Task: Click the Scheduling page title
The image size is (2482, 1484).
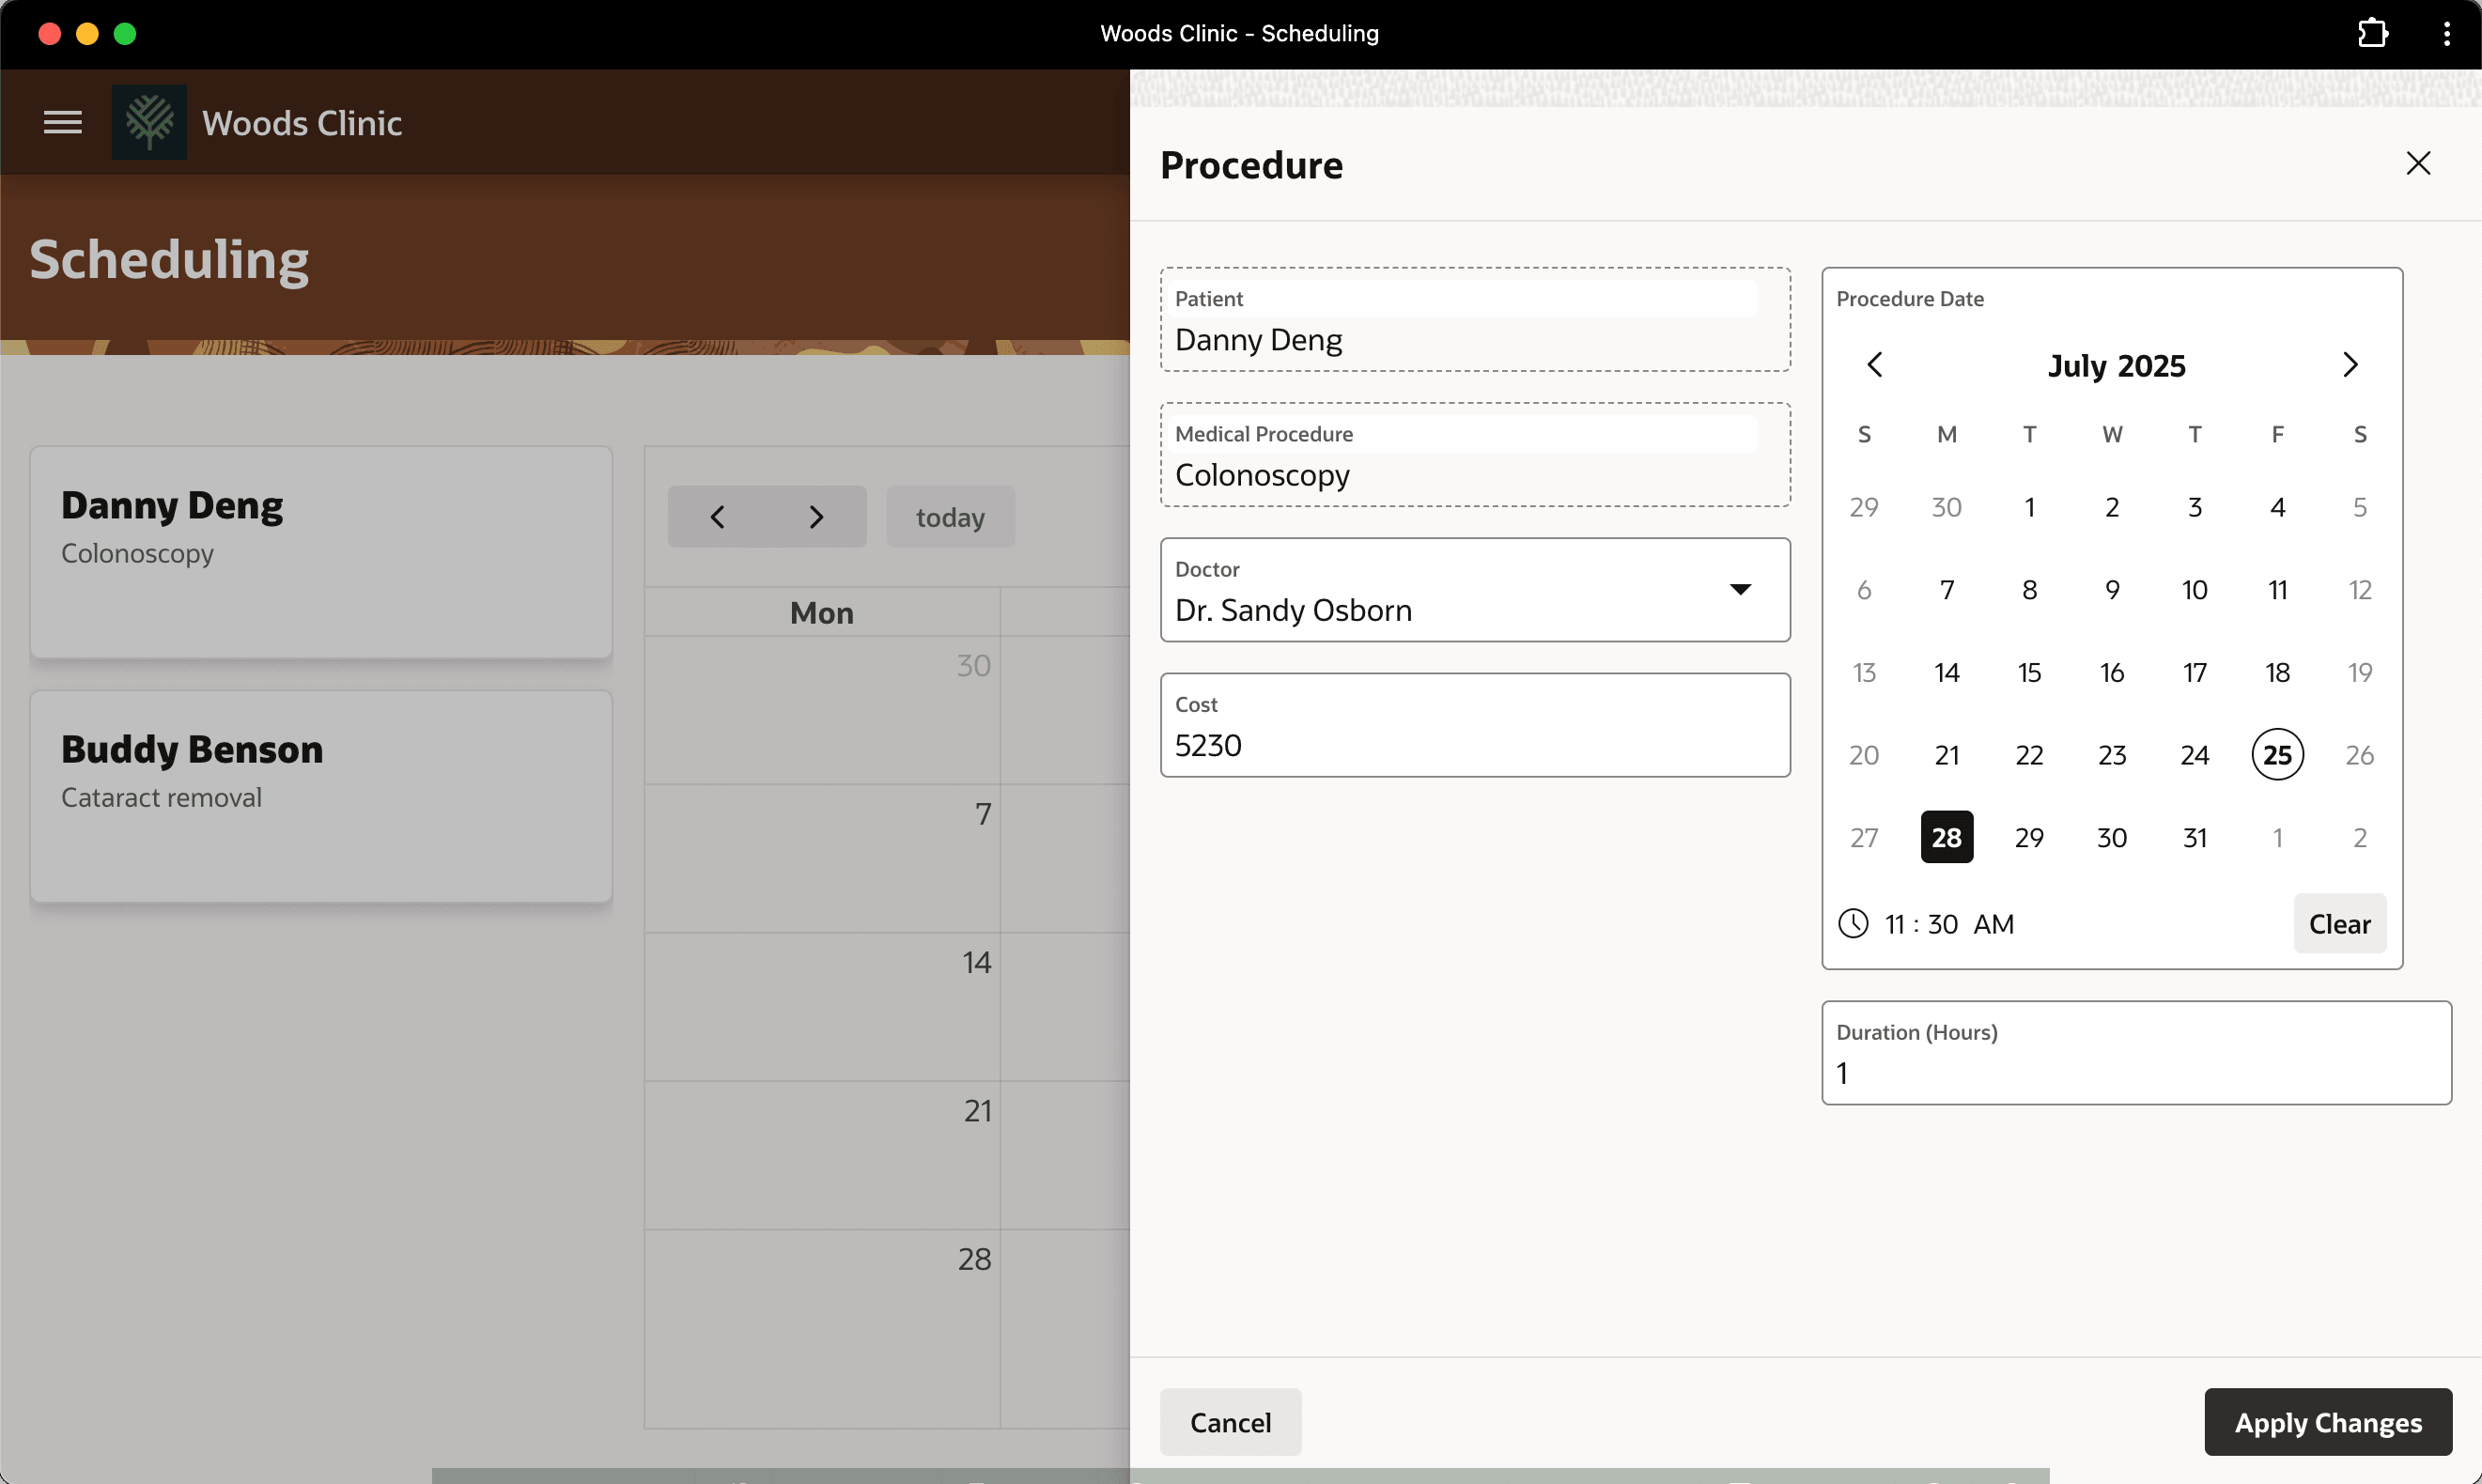Action: click(169, 260)
